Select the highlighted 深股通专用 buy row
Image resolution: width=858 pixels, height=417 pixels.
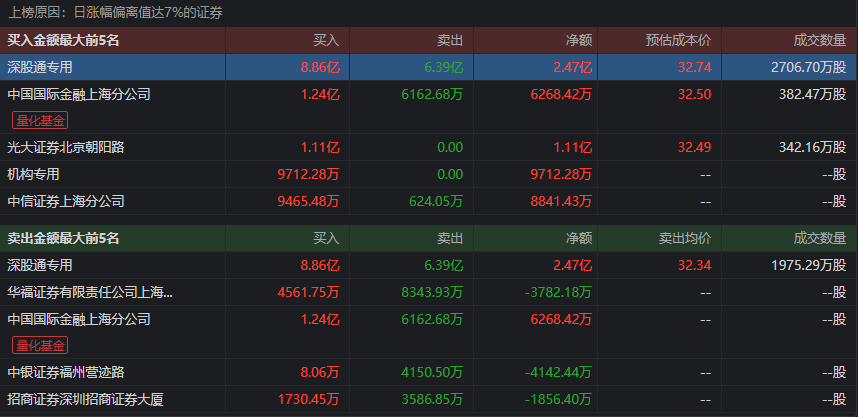click(428, 67)
